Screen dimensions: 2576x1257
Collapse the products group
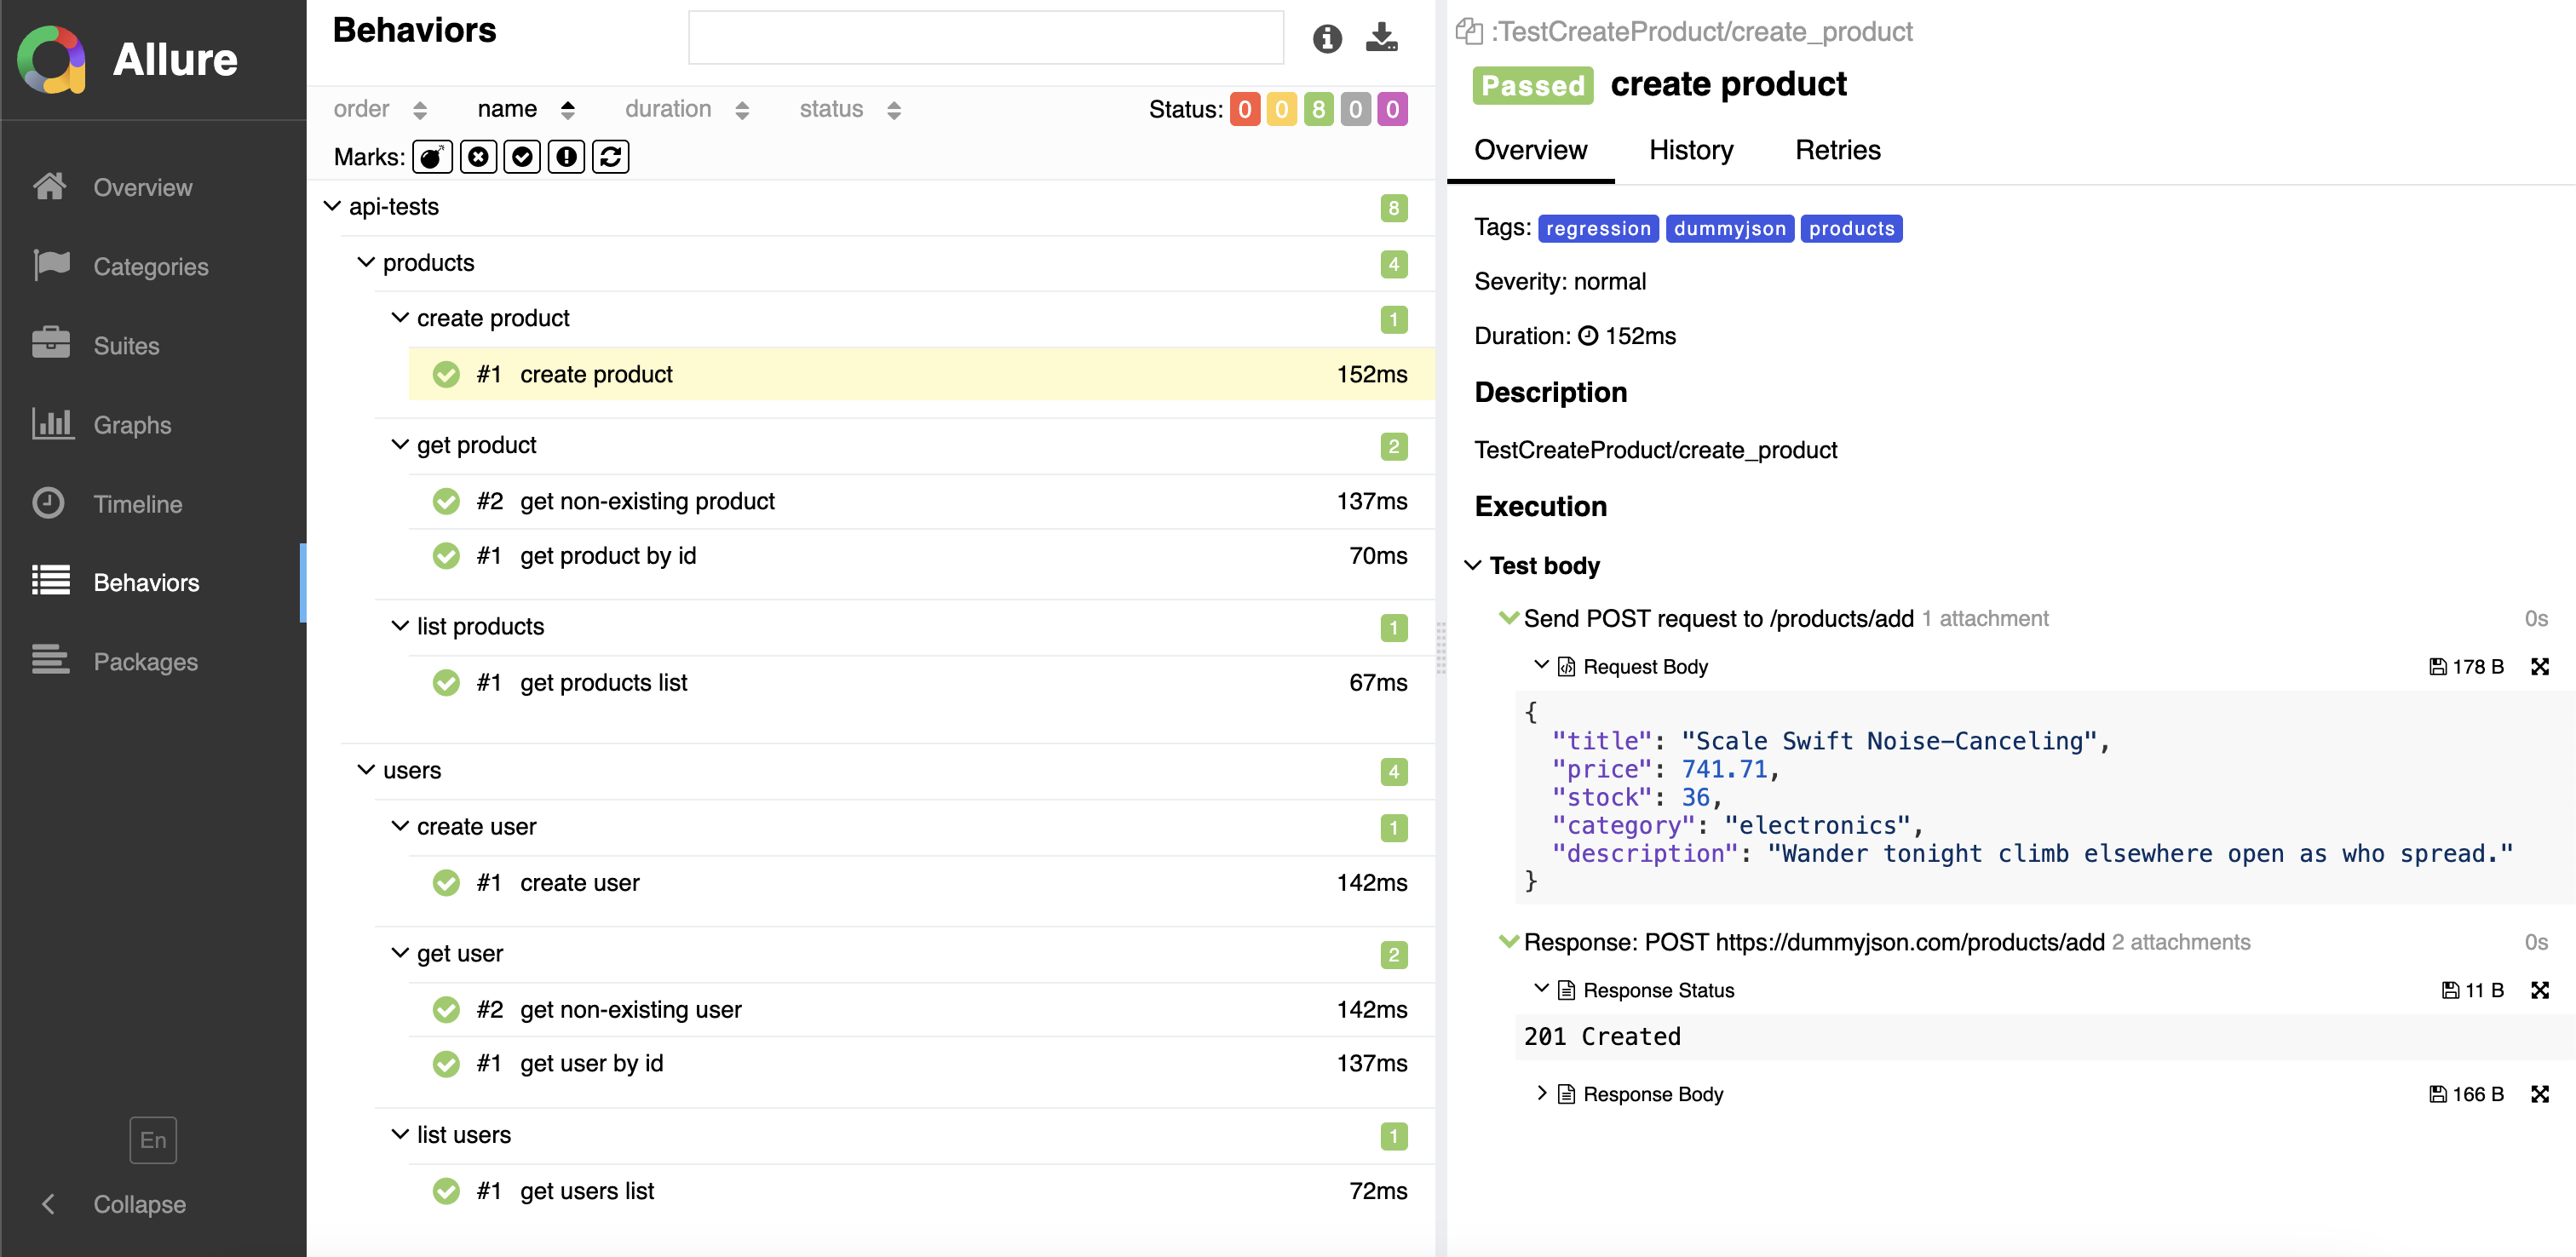click(x=366, y=262)
